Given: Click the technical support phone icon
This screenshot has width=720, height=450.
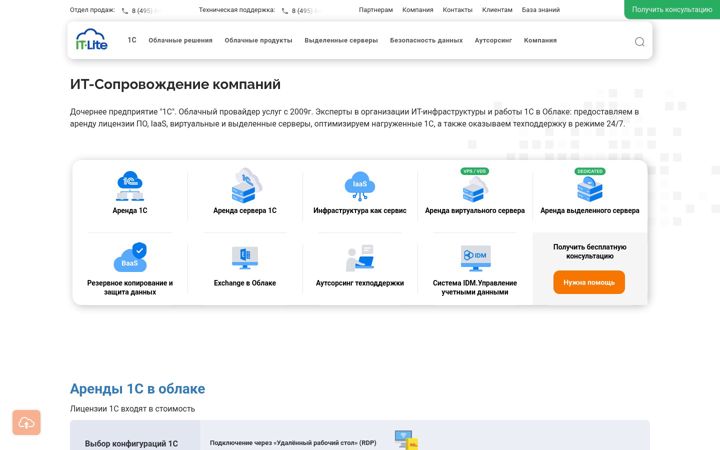Looking at the screenshot, I should pyautogui.click(x=285, y=11).
